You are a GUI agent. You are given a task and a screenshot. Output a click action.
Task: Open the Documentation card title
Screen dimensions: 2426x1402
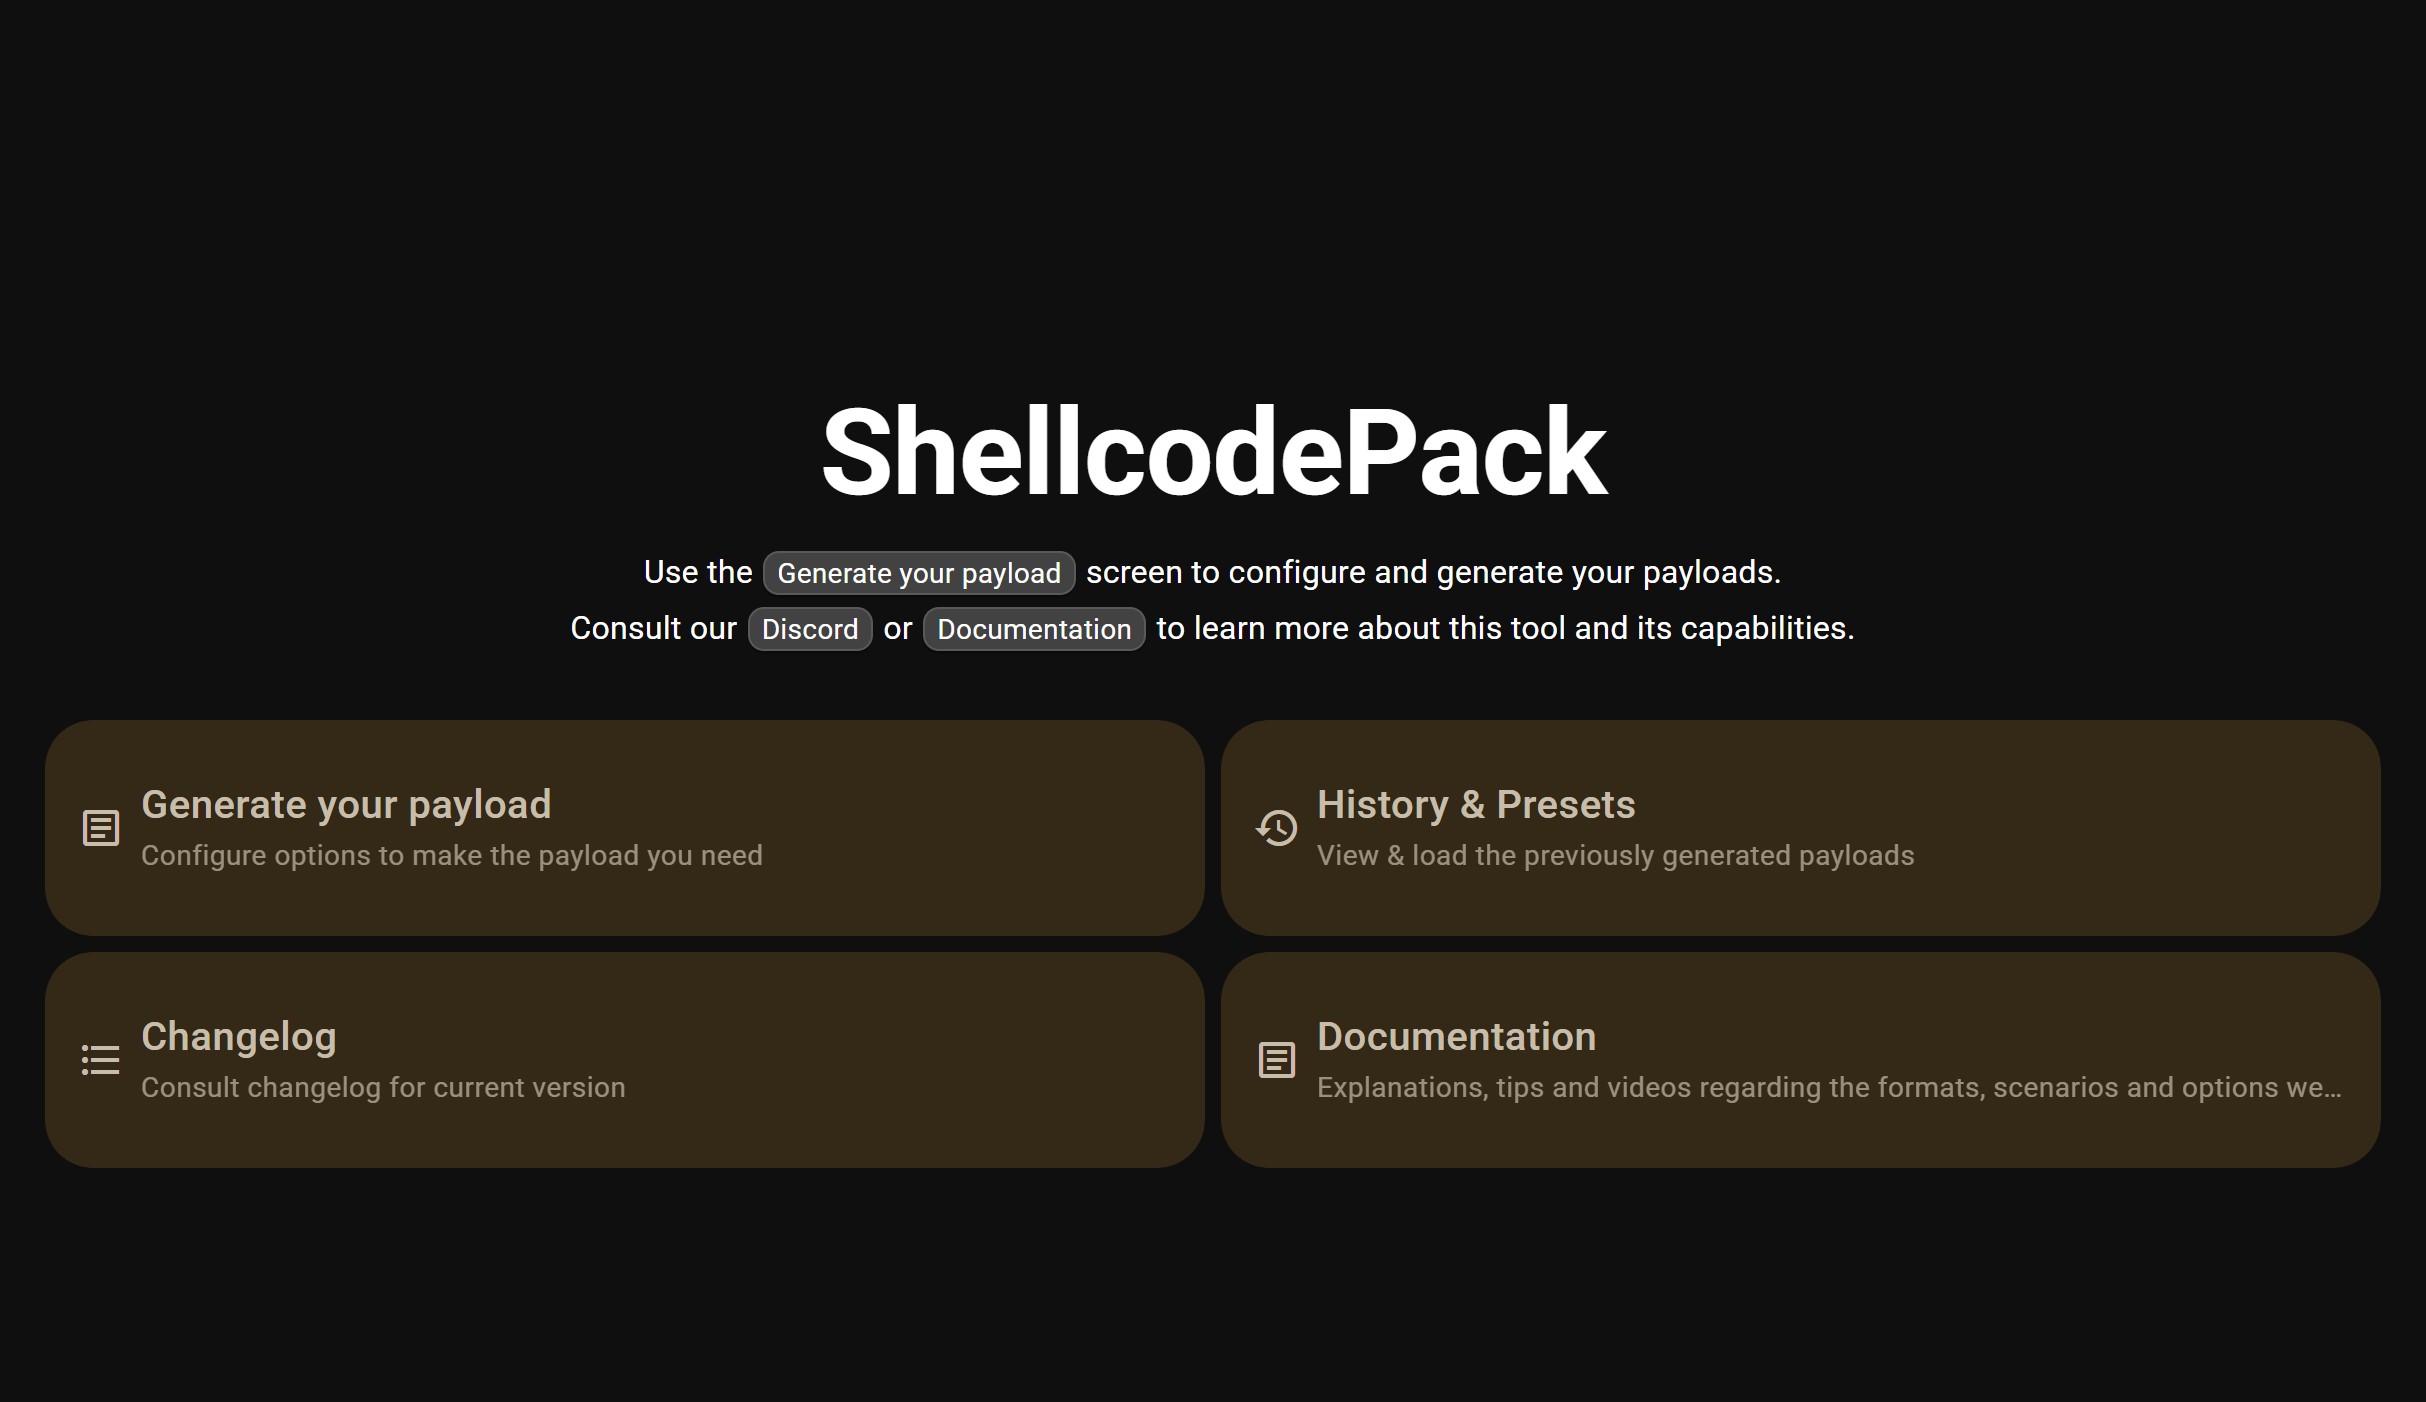pos(1455,1037)
